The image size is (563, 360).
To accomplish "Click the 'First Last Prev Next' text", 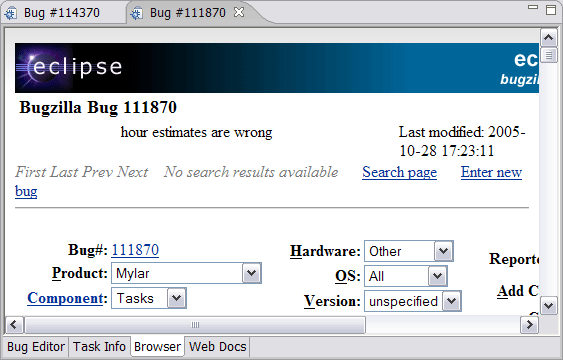I will click(82, 172).
